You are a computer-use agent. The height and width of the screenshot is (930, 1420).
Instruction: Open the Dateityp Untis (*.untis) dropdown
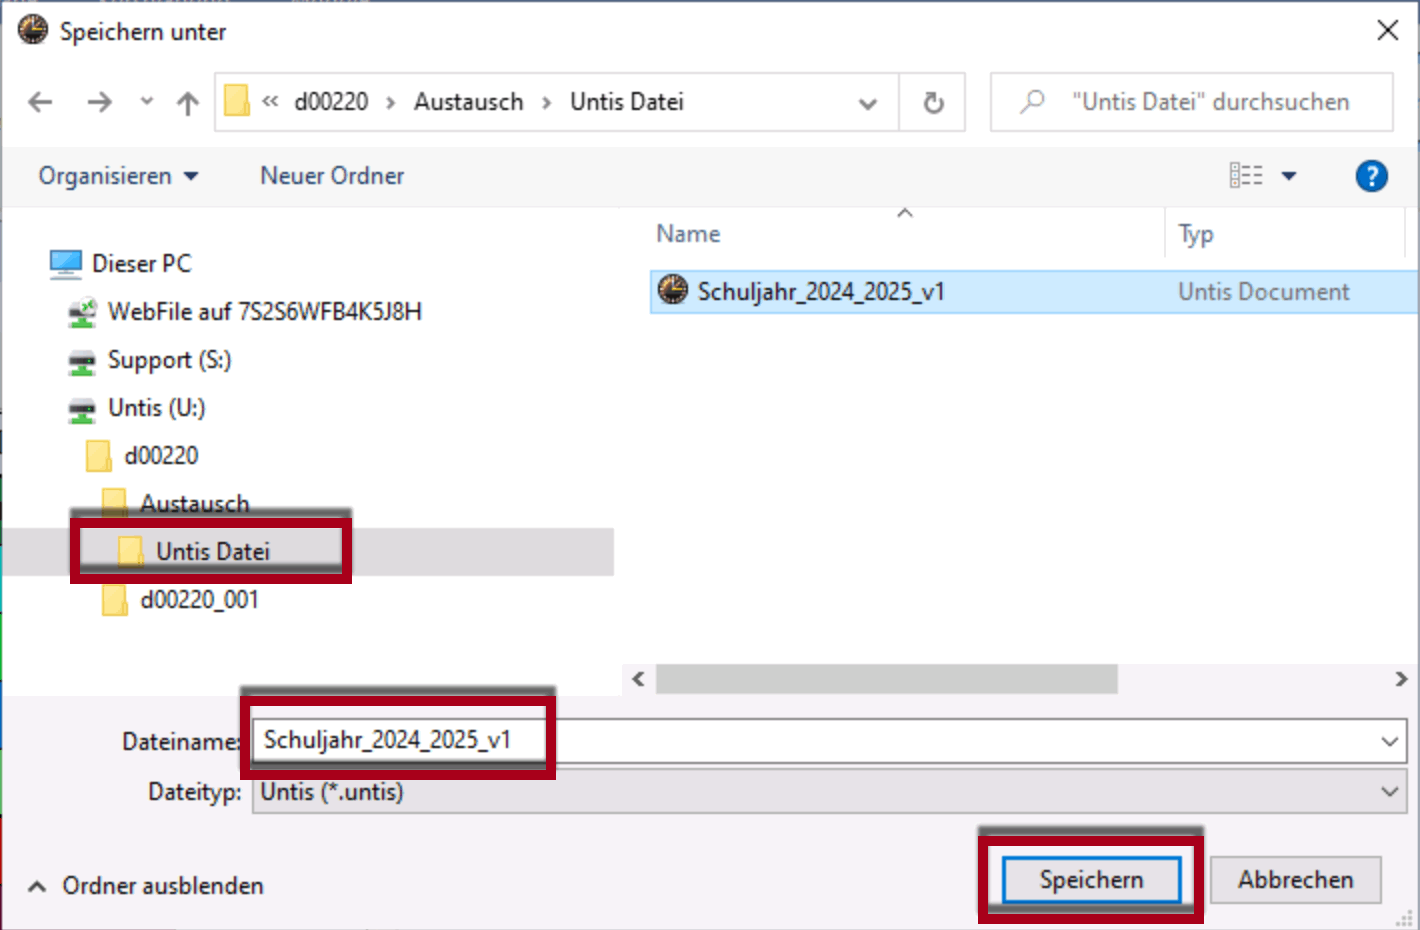tap(829, 792)
